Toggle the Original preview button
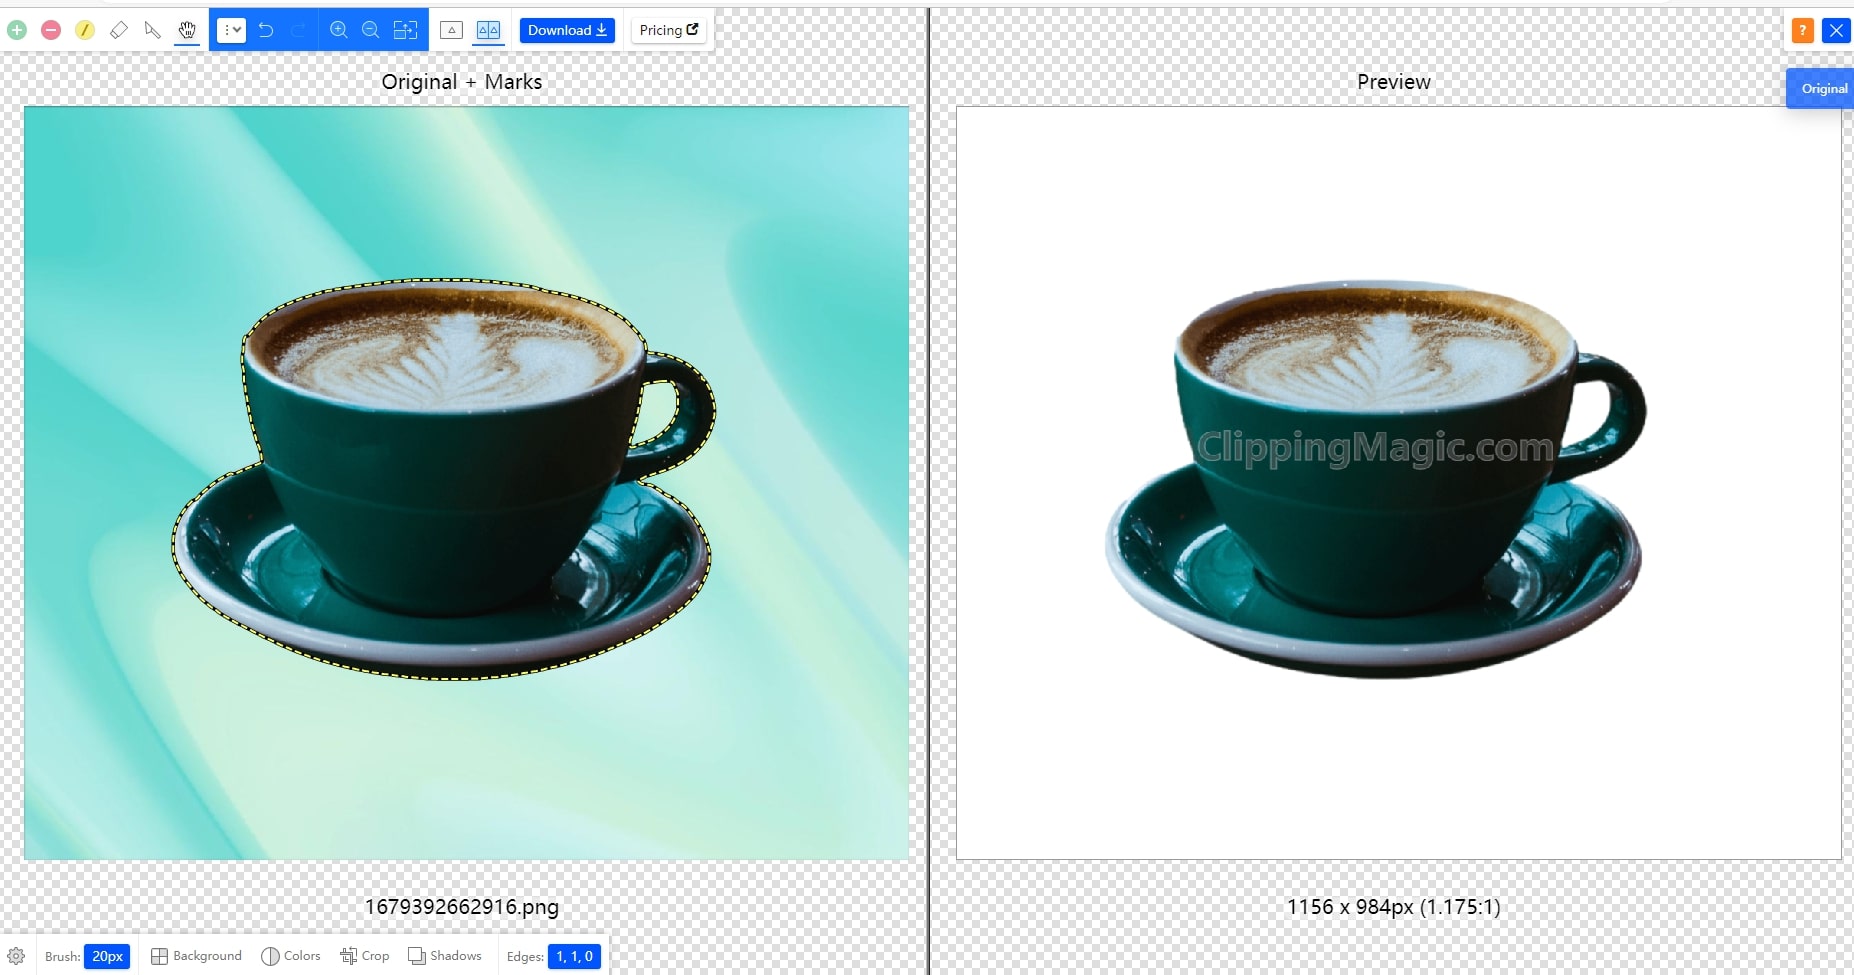 [x=1823, y=89]
